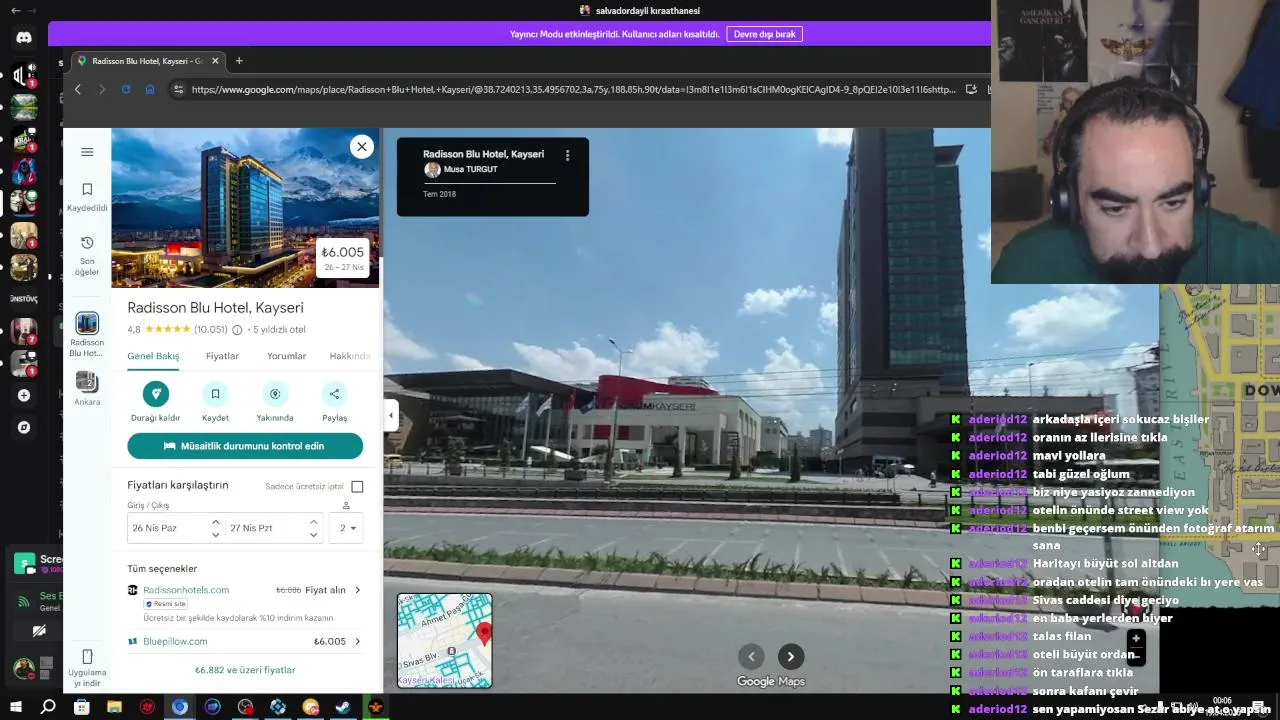Open Windows taskbar search
1280x720 pixels.
pyautogui.click(x=48, y=707)
